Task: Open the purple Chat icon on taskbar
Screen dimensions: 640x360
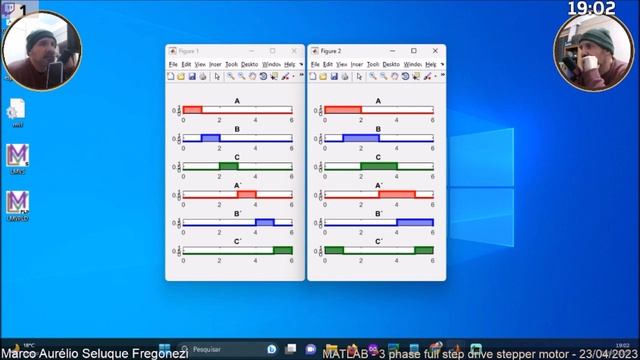Action: click(x=311, y=349)
